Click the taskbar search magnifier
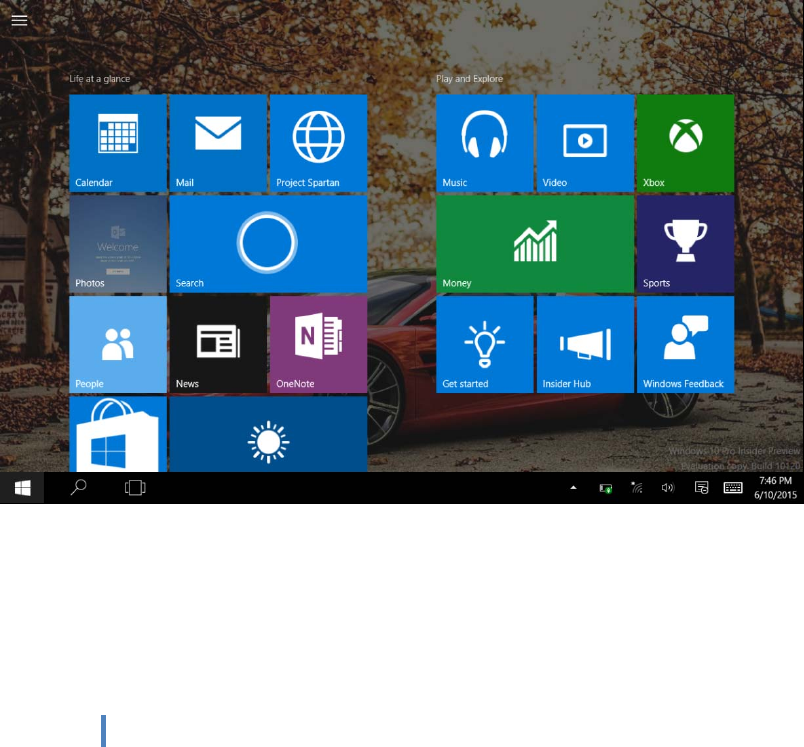Image resolution: width=804 pixels, height=747 pixels. [x=78, y=487]
